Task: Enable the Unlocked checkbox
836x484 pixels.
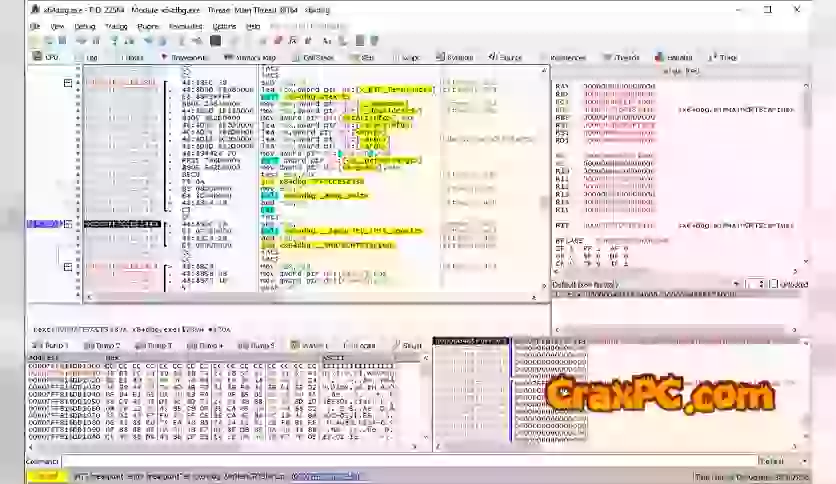Action: point(773,284)
